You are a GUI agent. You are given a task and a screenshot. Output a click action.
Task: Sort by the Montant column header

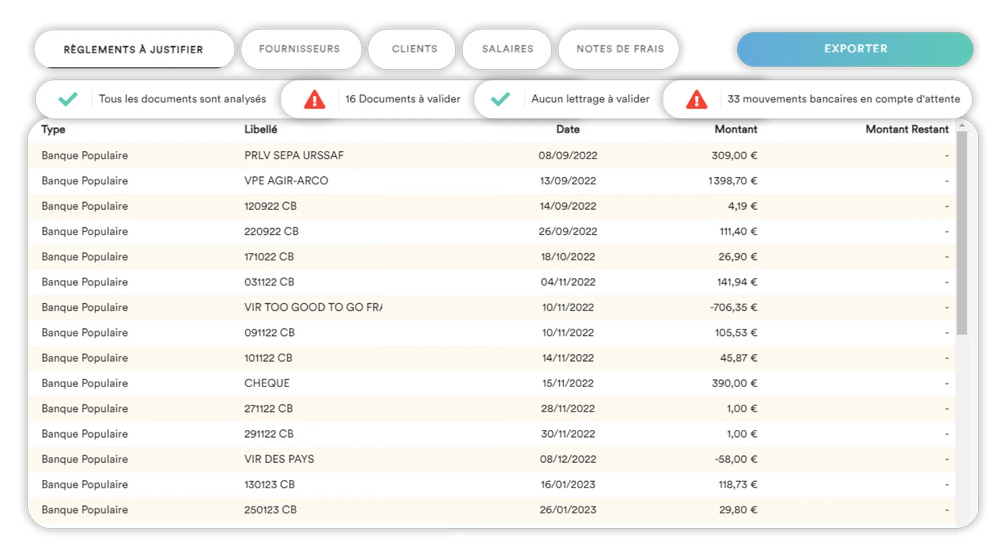click(x=735, y=129)
